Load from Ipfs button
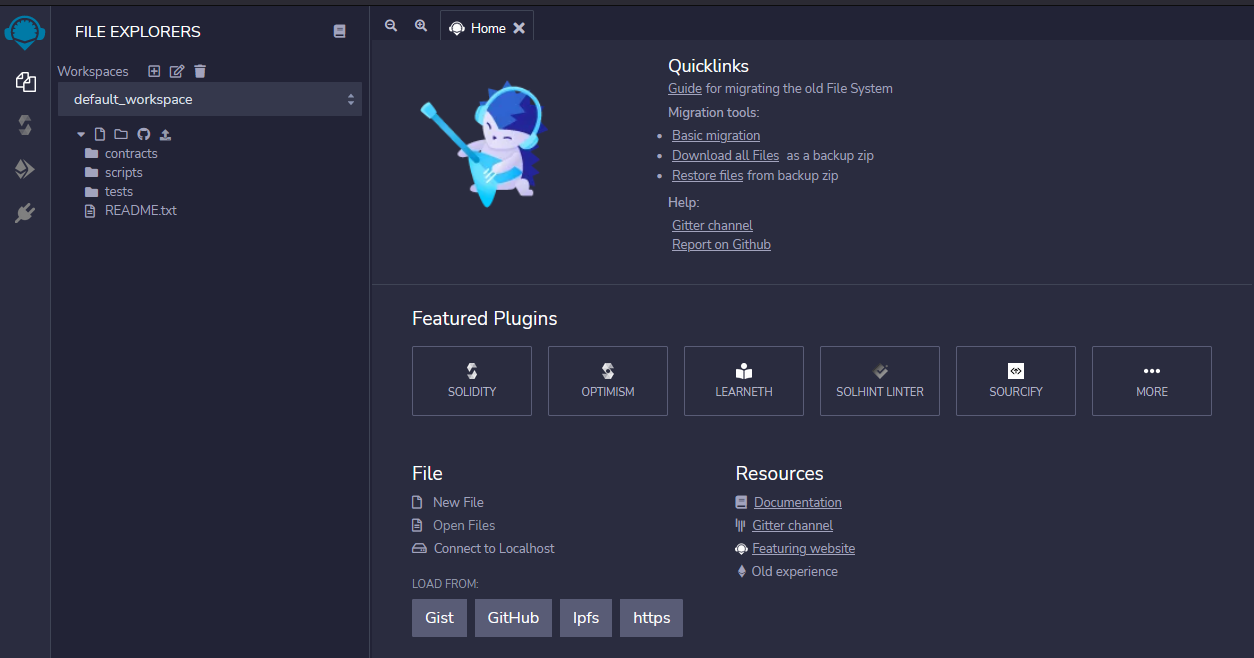The height and width of the screenshot is (658, 1254). coord(586,618)
